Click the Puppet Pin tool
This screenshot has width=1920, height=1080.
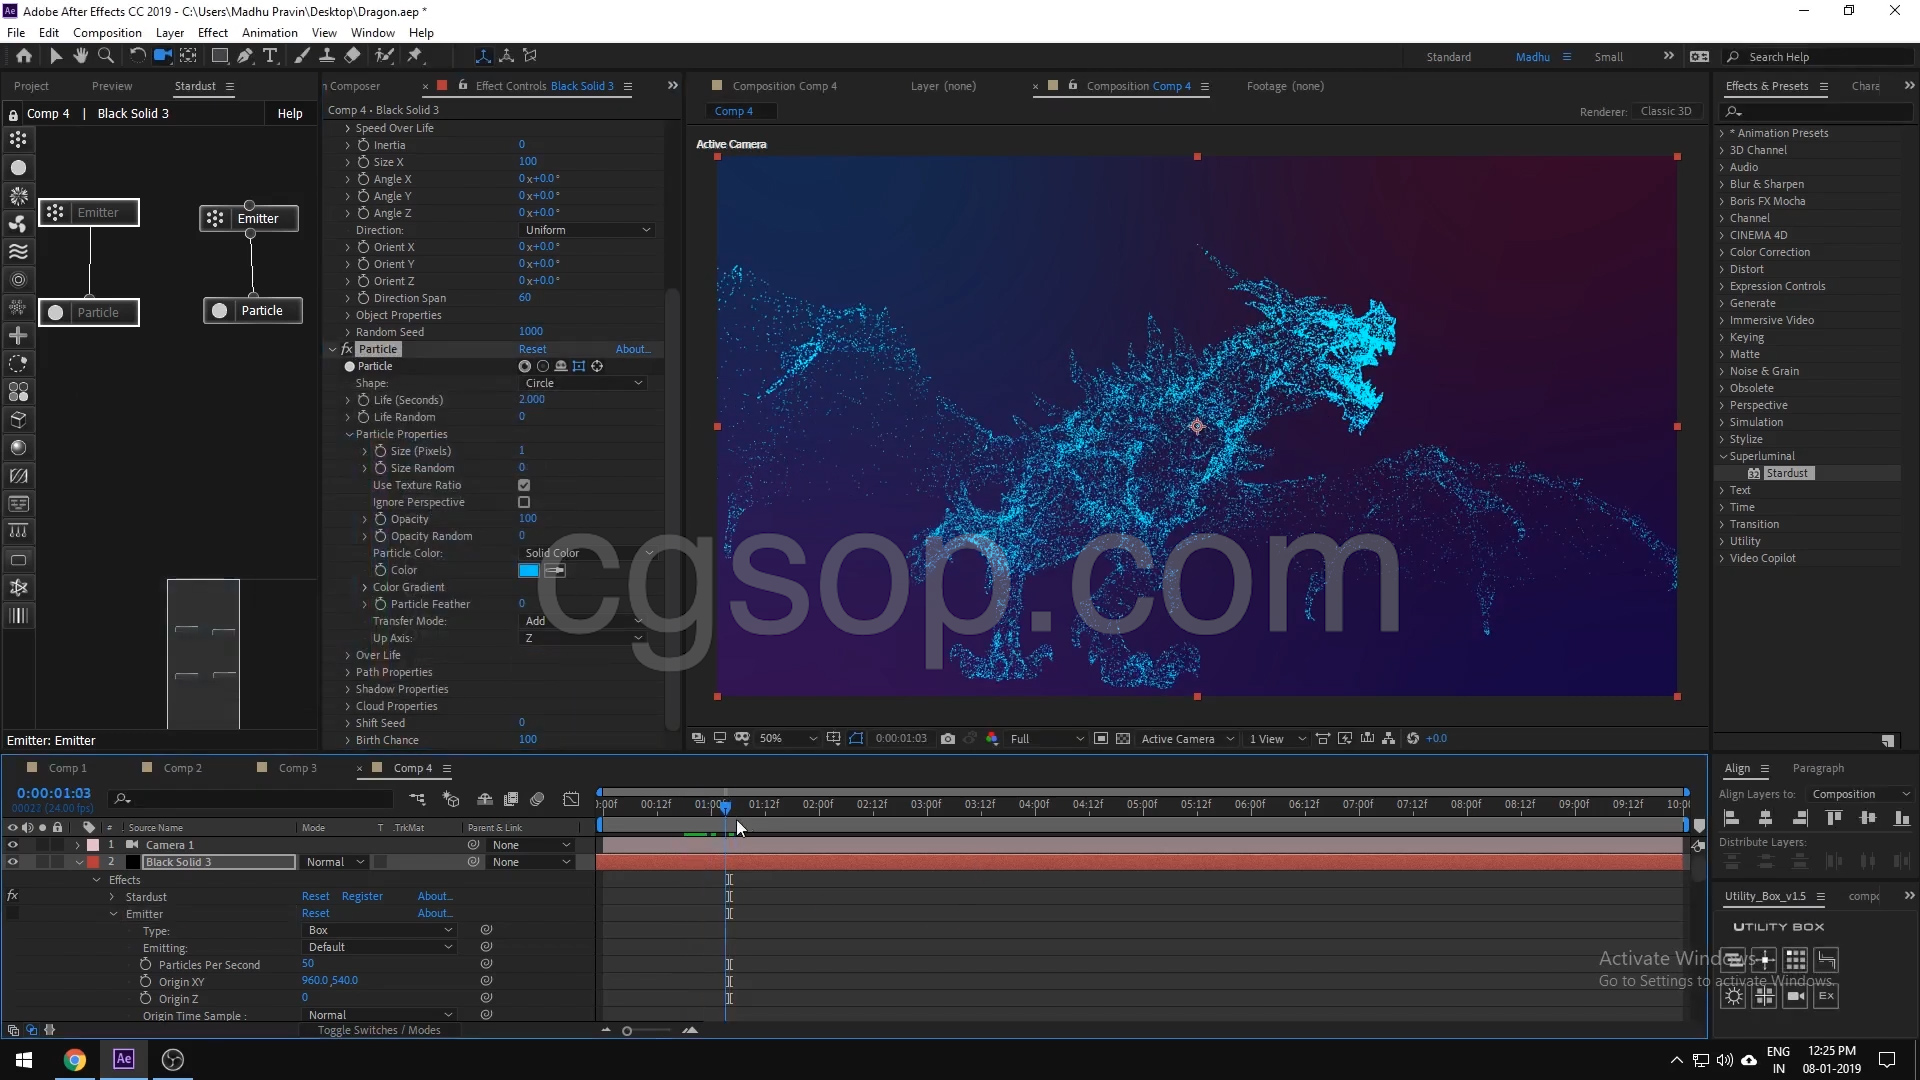415,56
